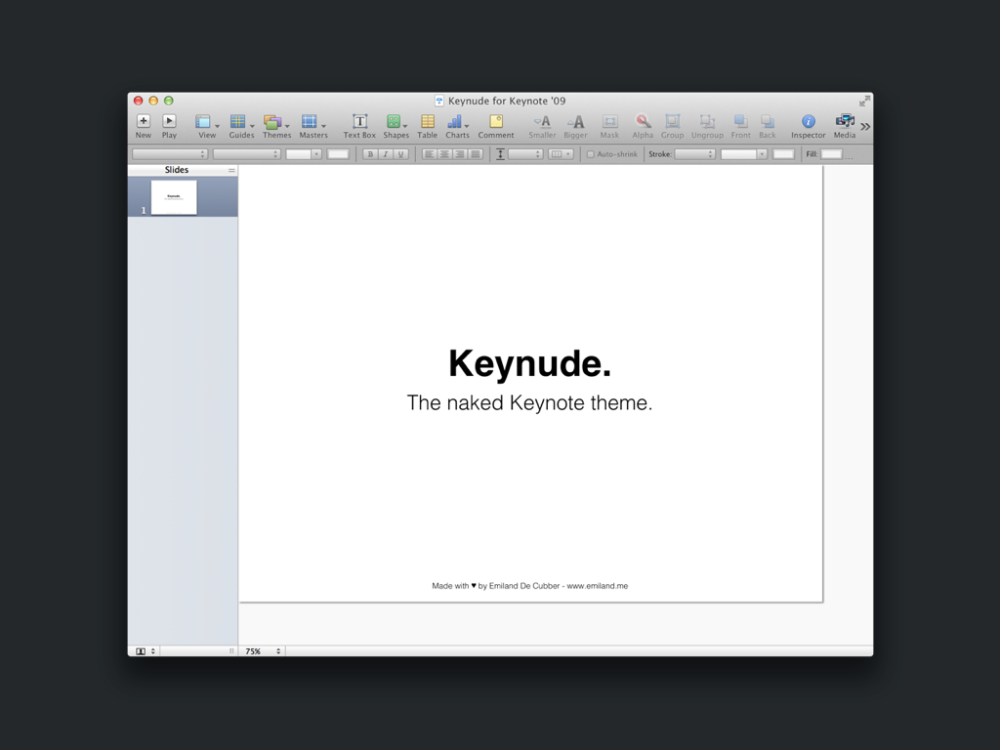Open the font family dropdown

[x=170, y=154]
